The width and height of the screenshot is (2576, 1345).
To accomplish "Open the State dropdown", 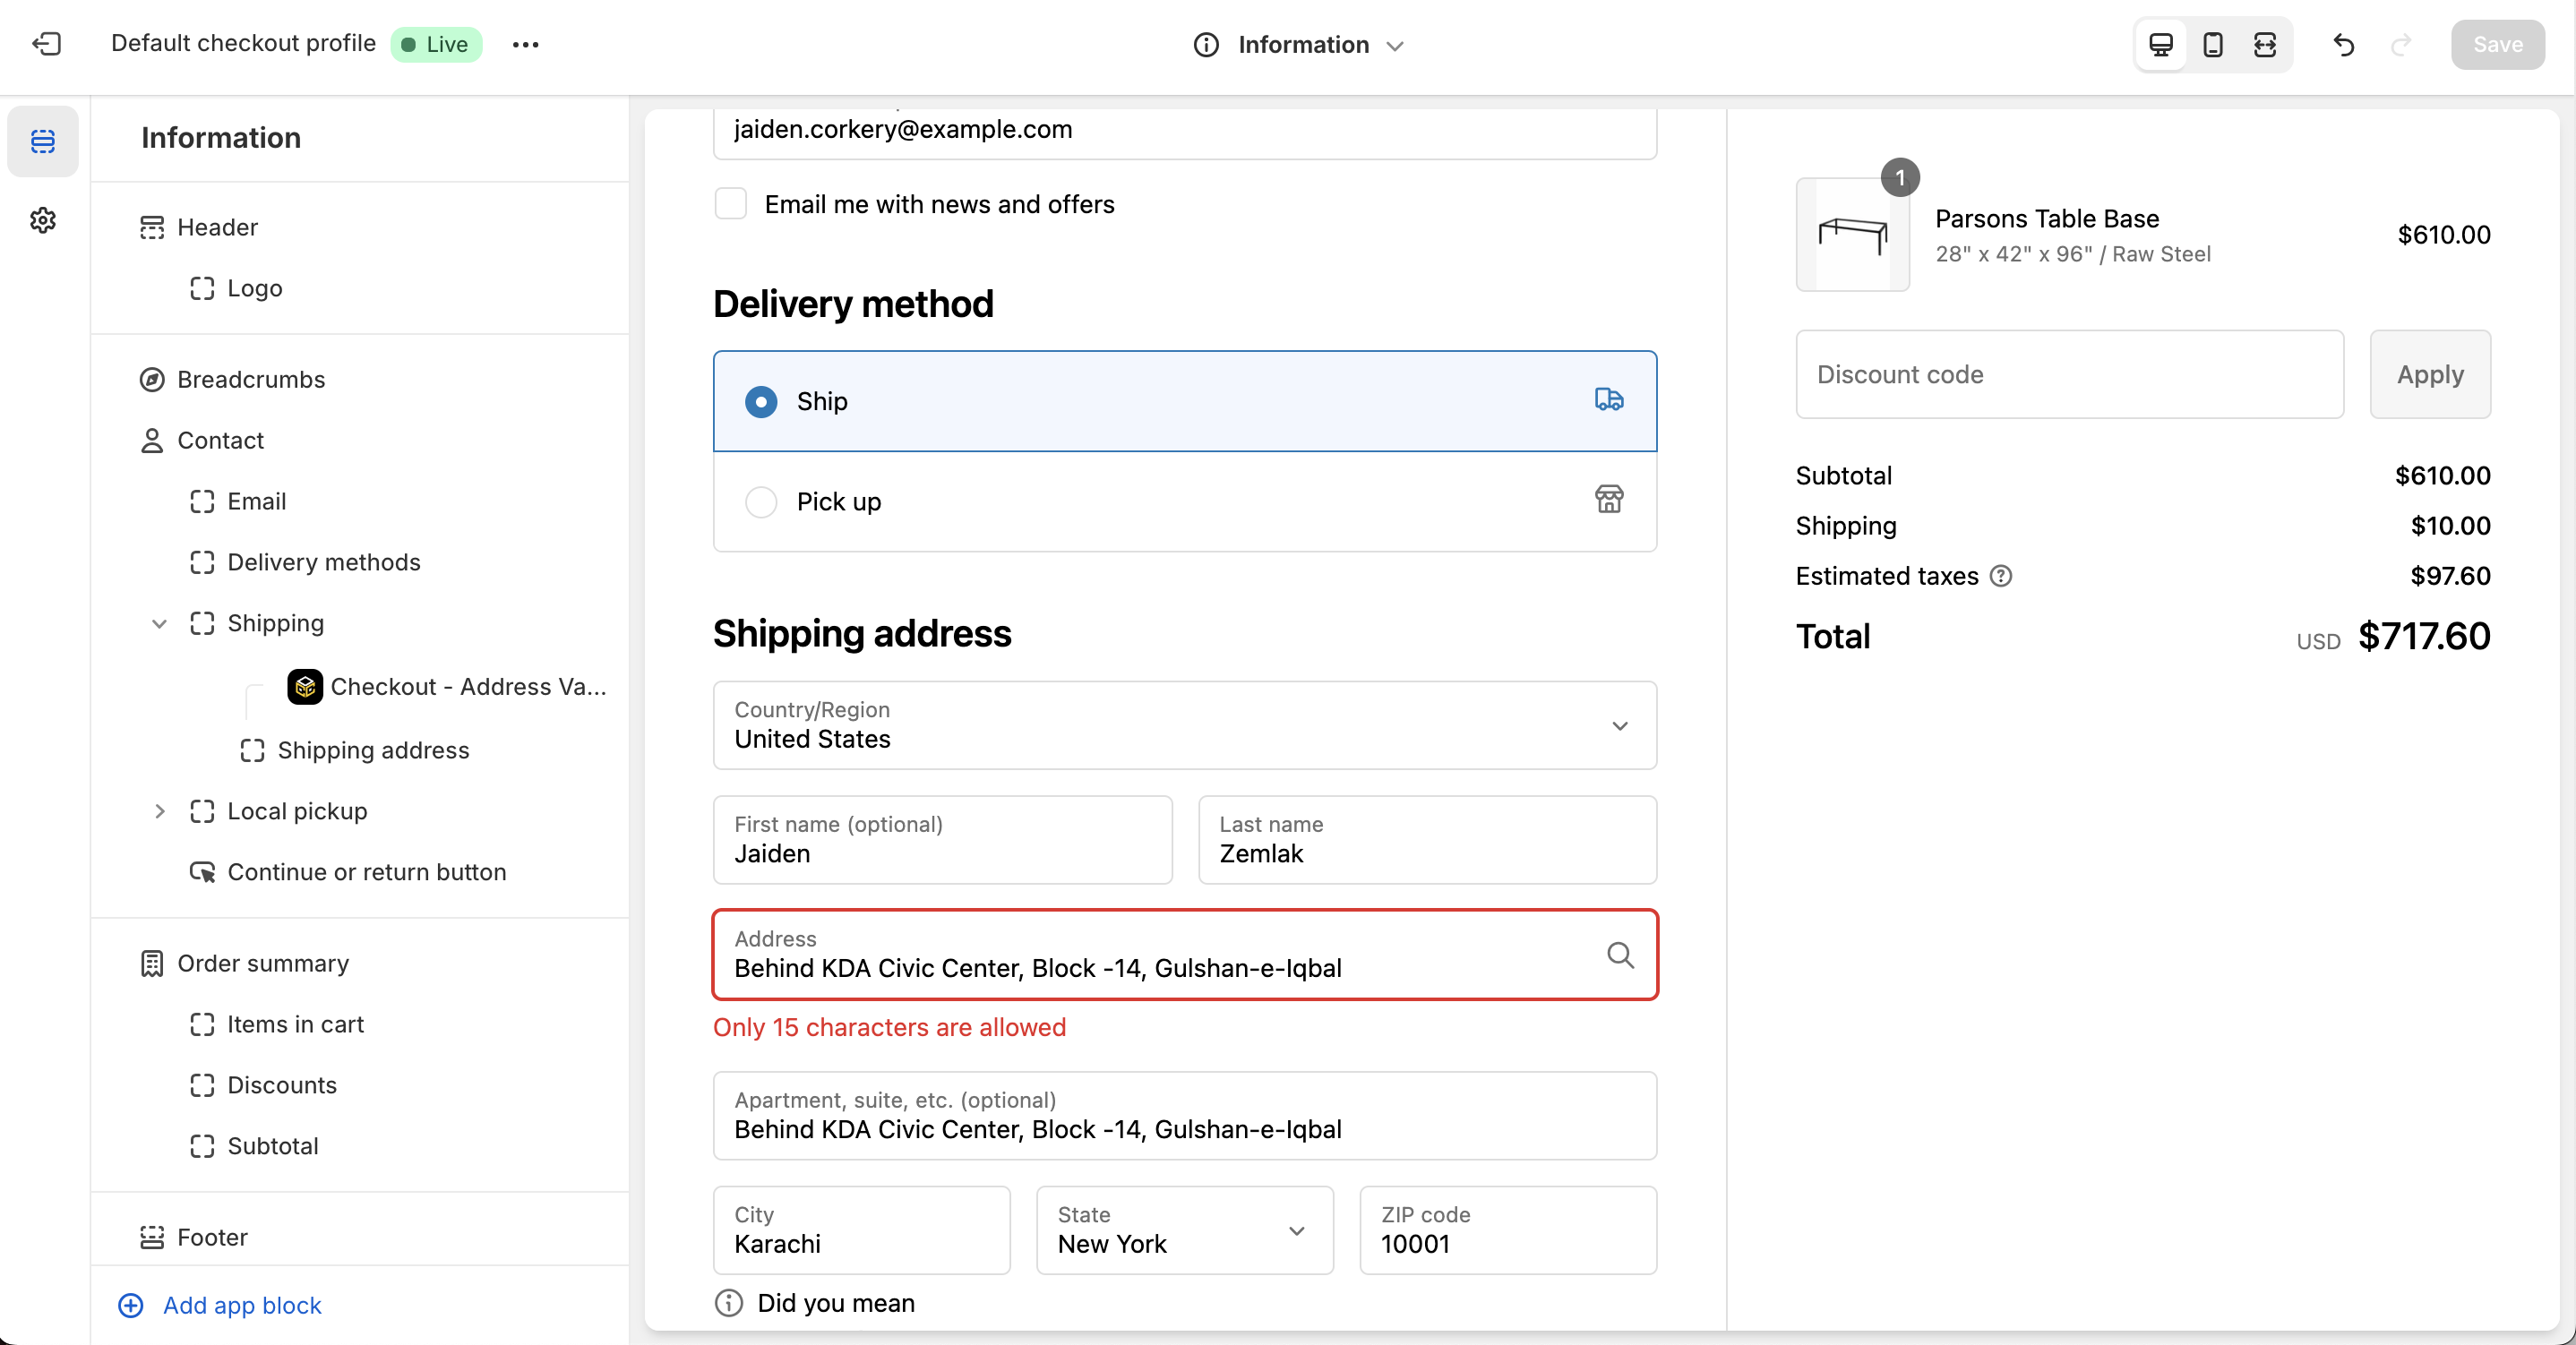I will 1184,1230.
